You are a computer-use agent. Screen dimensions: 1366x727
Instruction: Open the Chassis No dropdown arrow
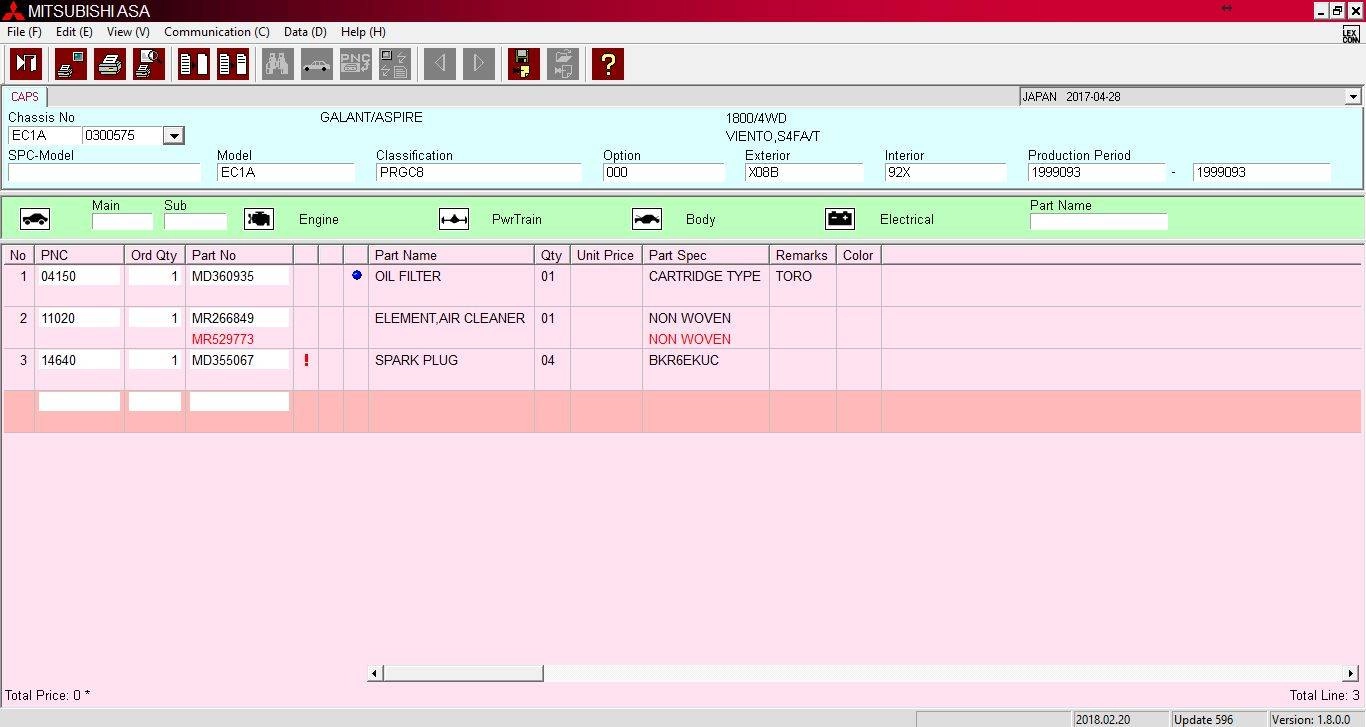point(173,136)
